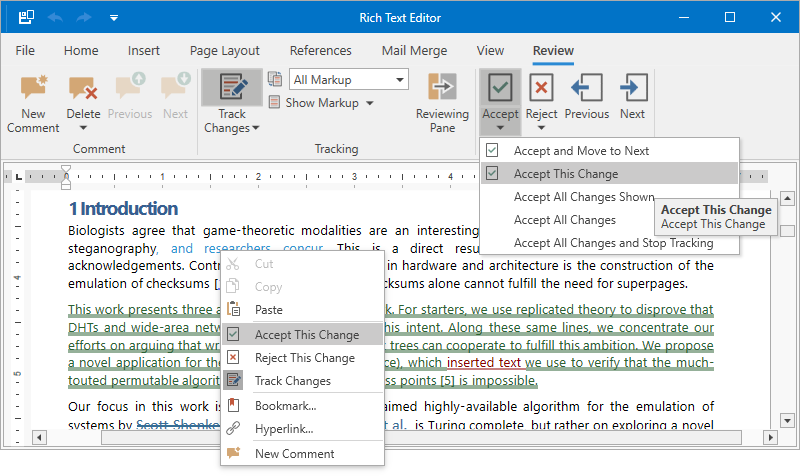
Task: Click the Delete comment icon
Action: (82, 89)
